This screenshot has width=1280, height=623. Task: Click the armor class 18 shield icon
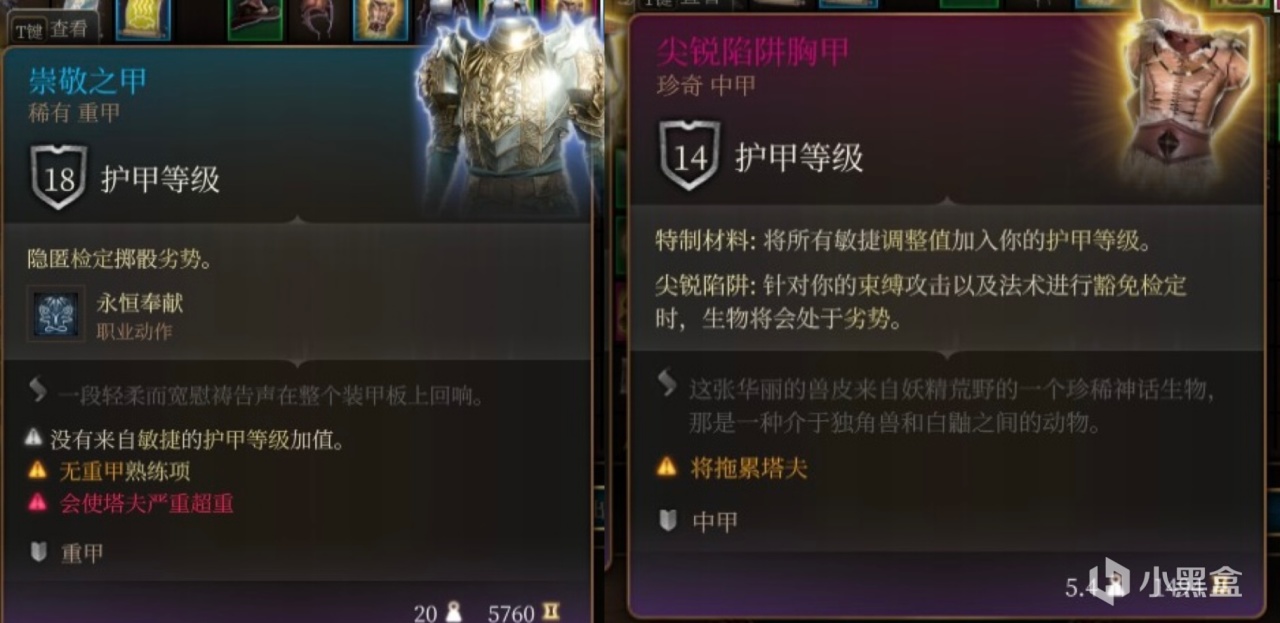[x=59, y=178]
